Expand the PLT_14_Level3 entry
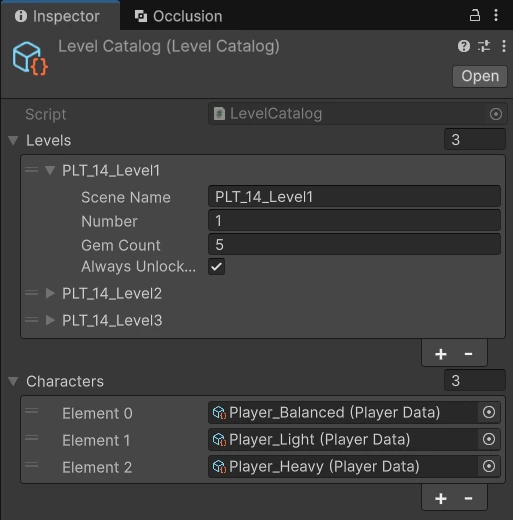 (50, 320)
